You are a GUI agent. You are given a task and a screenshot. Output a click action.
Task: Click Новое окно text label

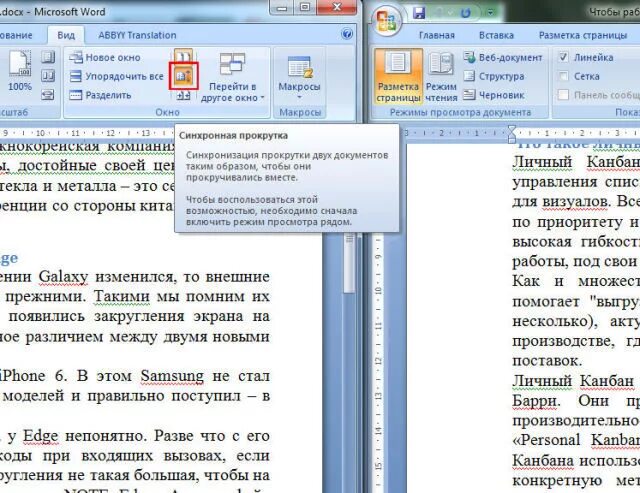[x=113, y=58]
